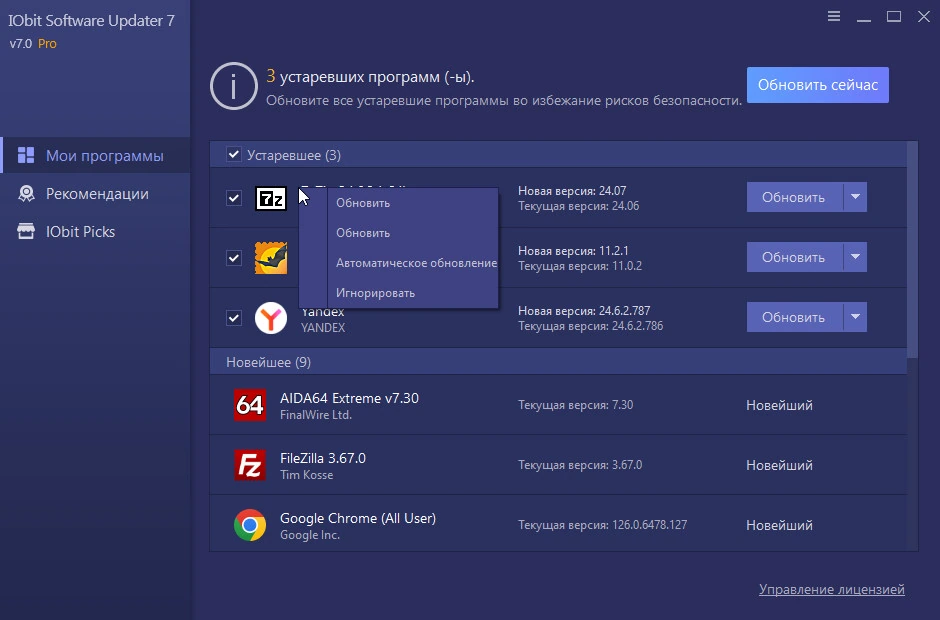Click Текущая версия: 126.0.6478.127 text
Viewport: 940px width, 620px height.
602,525
